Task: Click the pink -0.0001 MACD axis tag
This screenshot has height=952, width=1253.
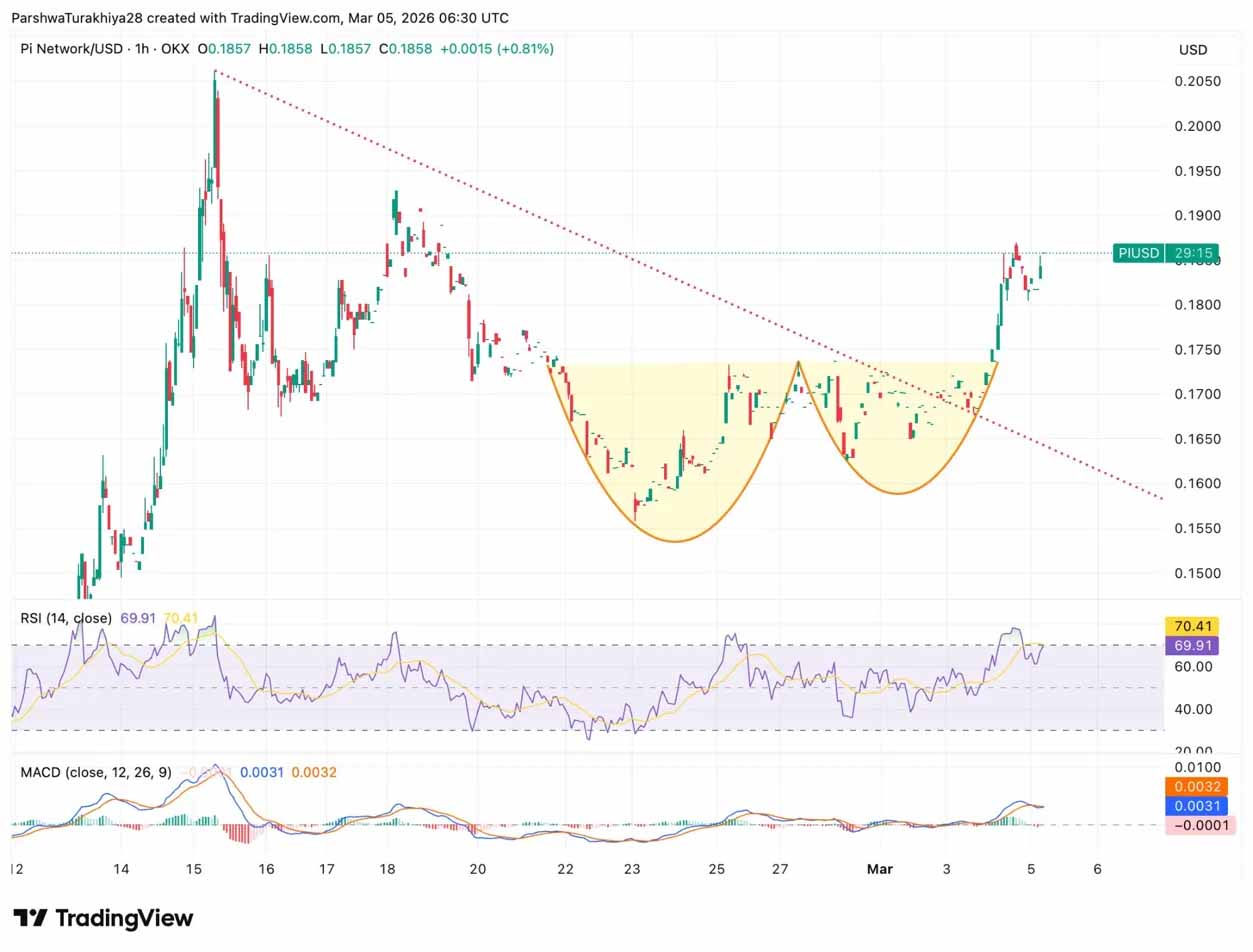Action: coord(1201,825)
